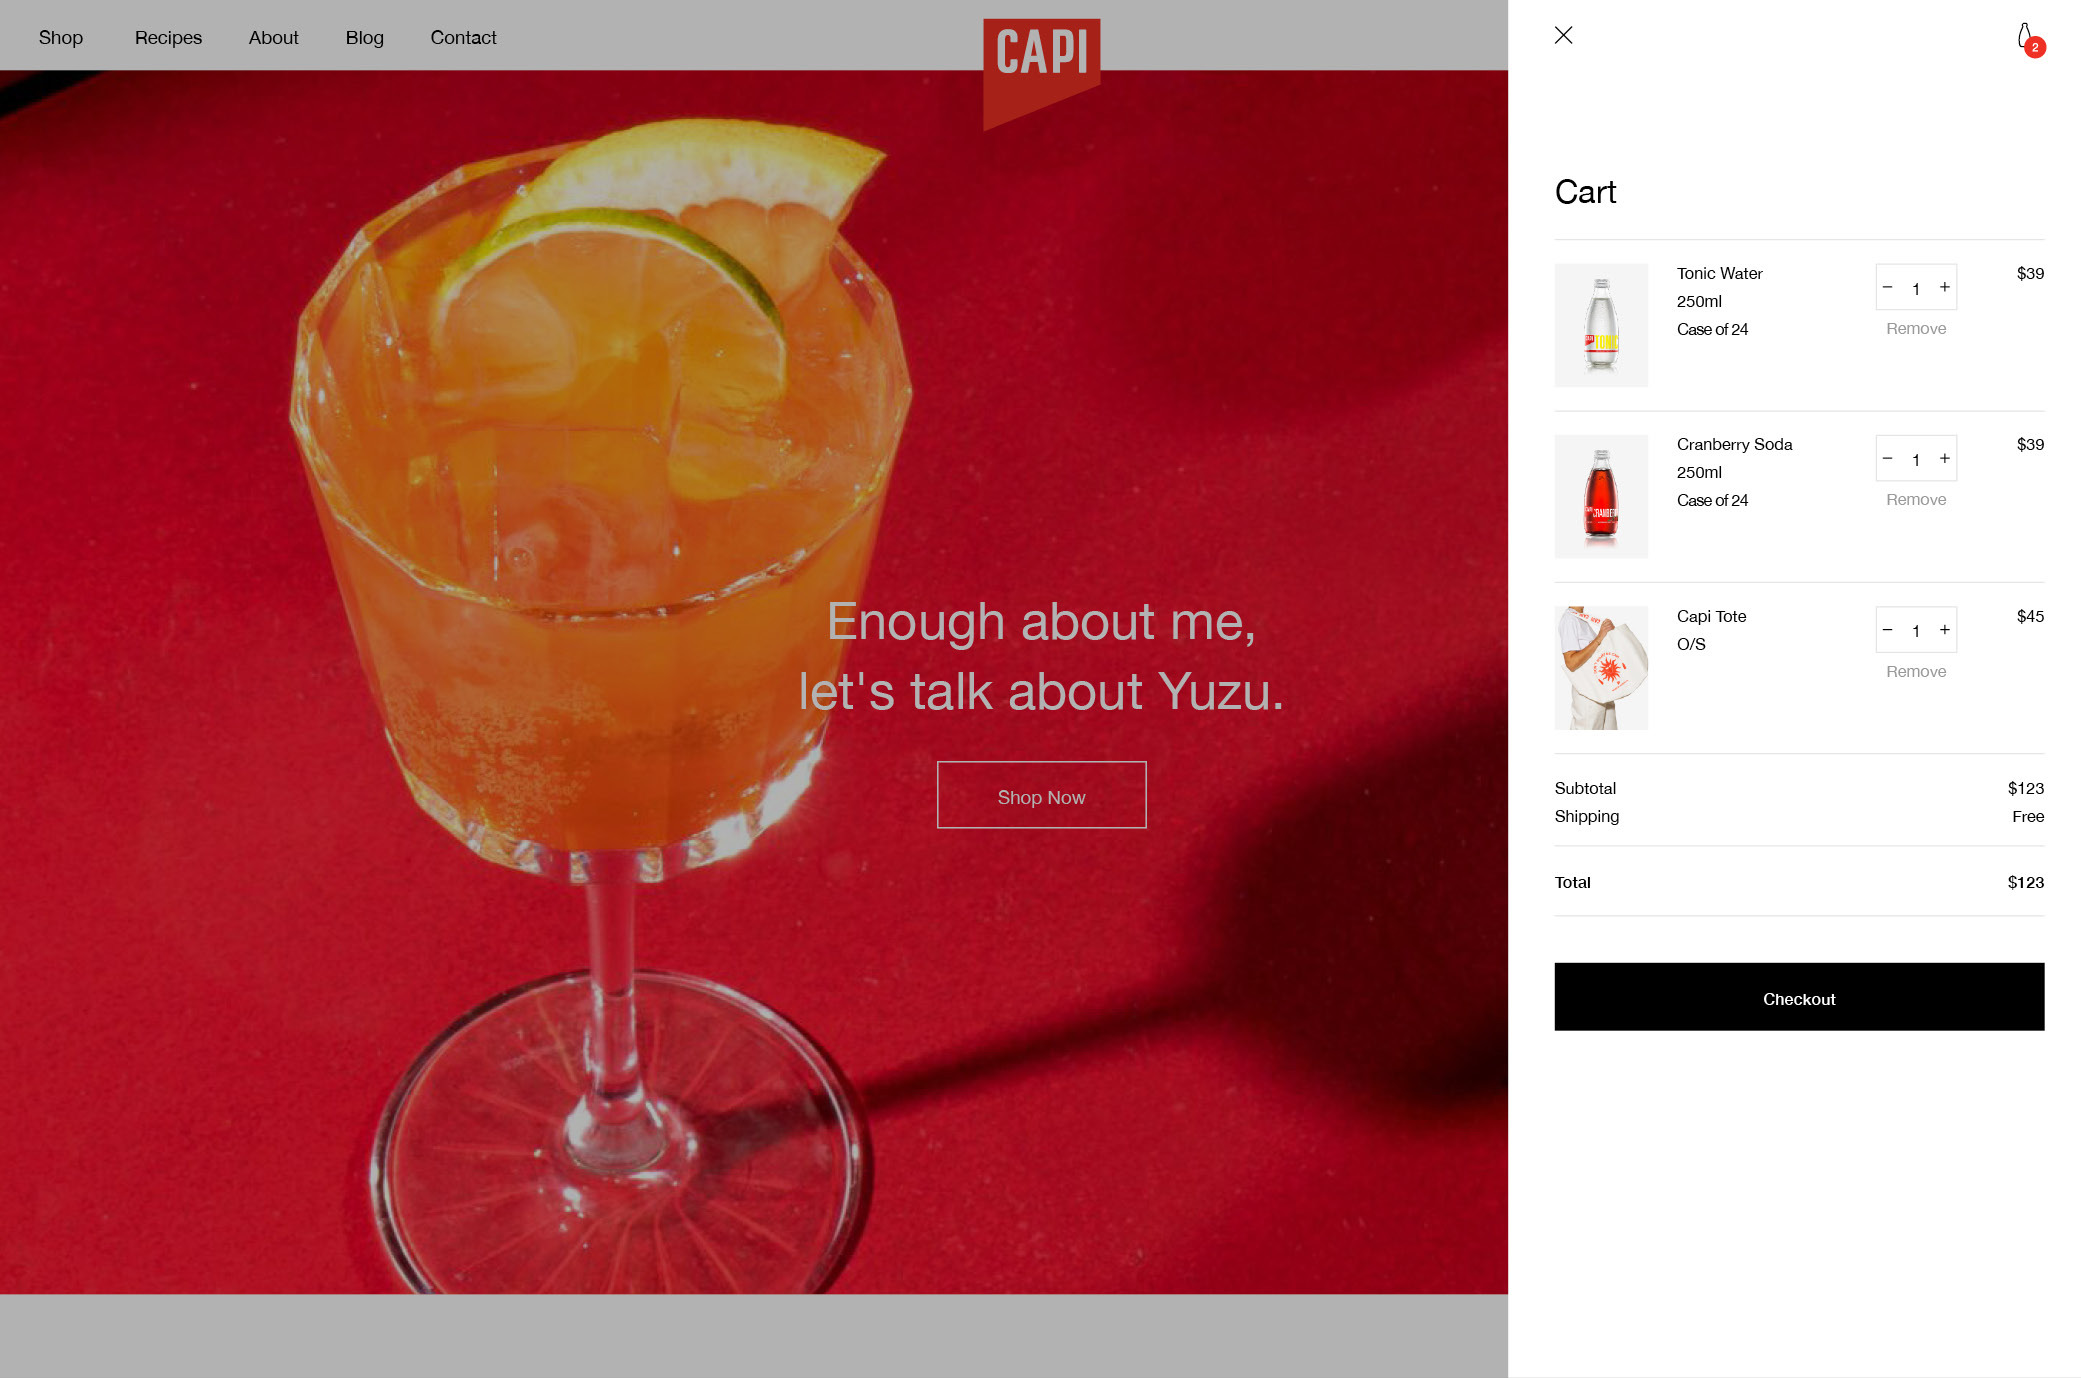The width and height of the screenshot is (2081, 1378).
Task: Remove the Tonic Water from cart
Action: click(1915, 328)
